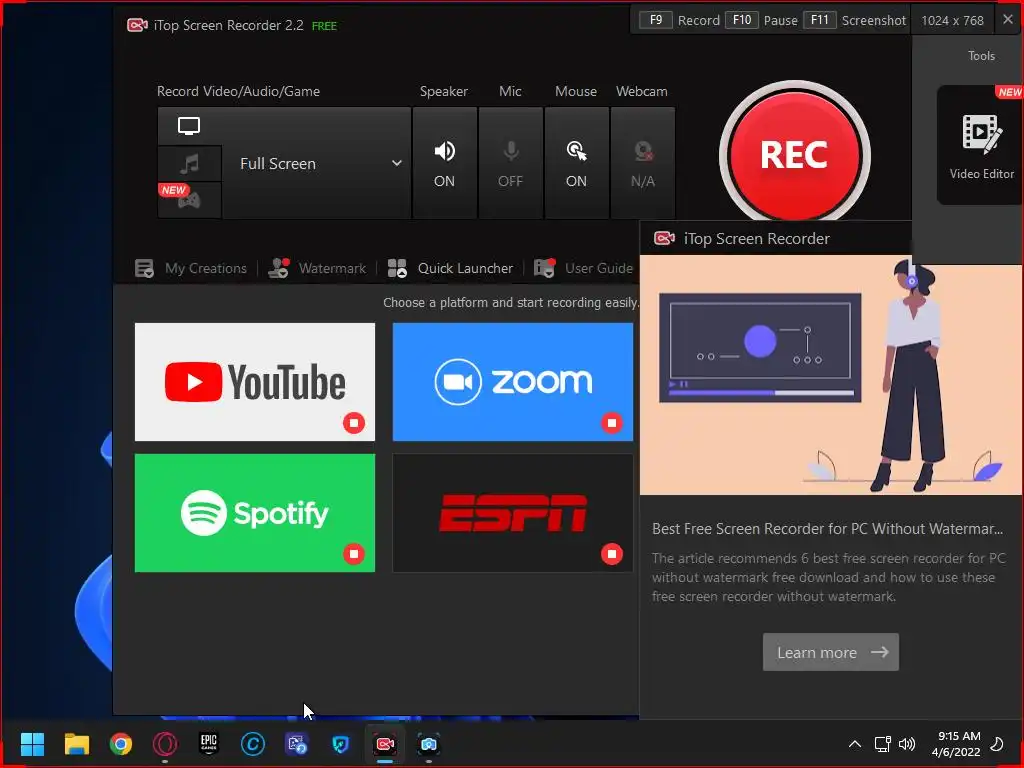Click the F9 Record hotkey label
1024x768 pixels.
(679, 20)
